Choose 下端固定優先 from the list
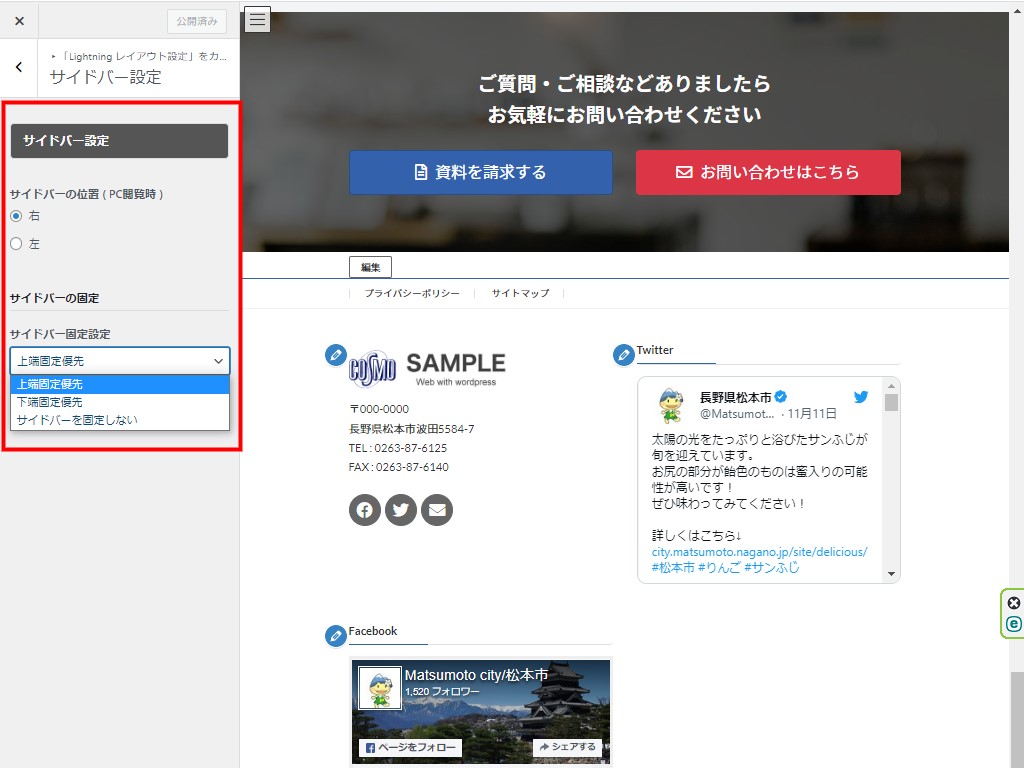The image size is (1024, 768). click(50, 402)
